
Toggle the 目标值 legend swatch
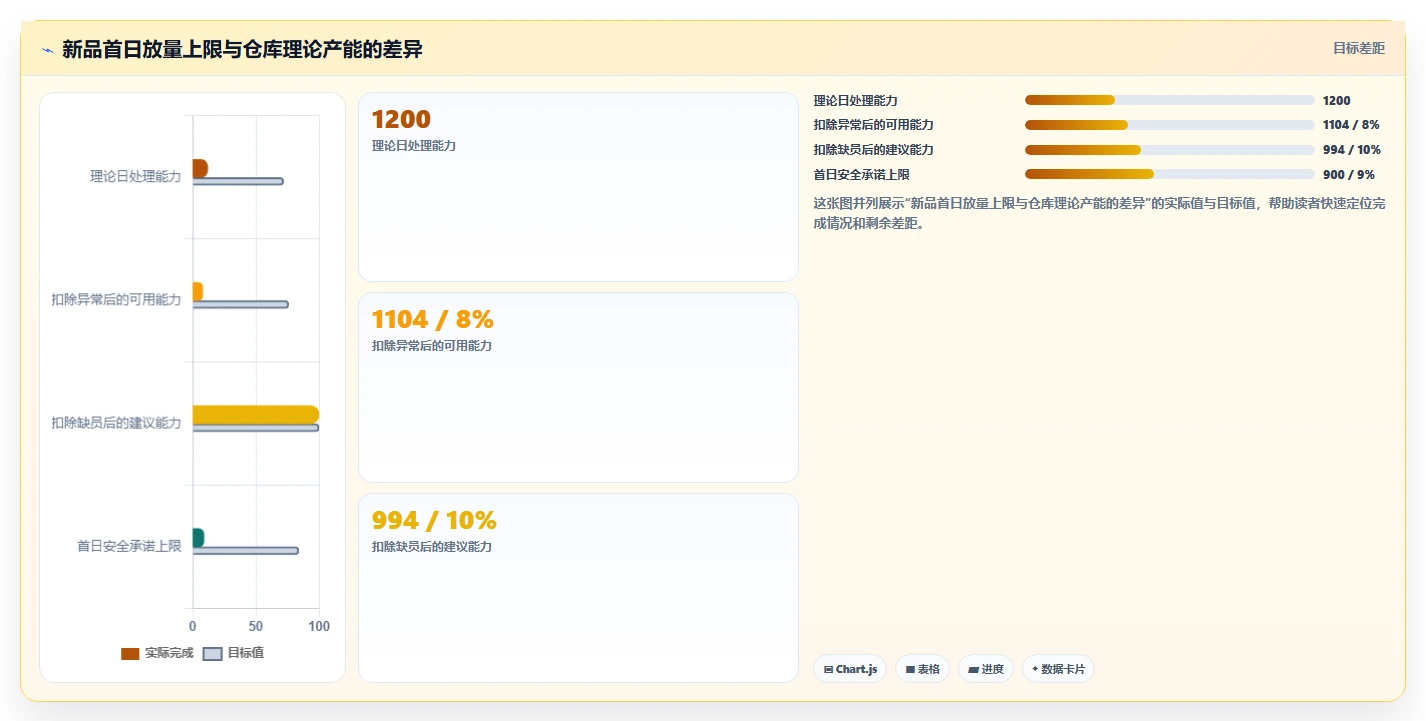pos(212,653)
